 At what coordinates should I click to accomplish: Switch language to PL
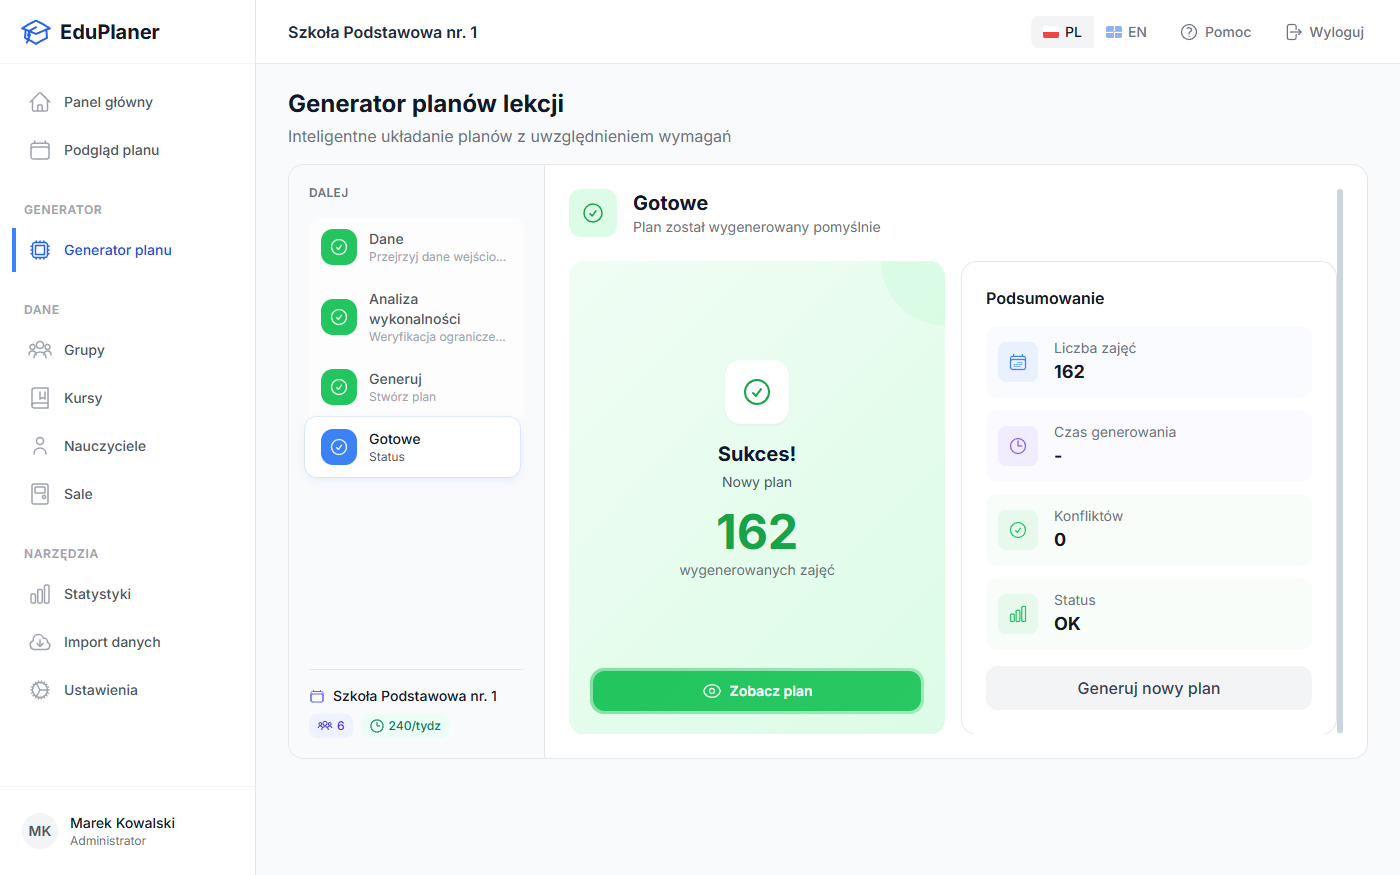click(1062, 32)
